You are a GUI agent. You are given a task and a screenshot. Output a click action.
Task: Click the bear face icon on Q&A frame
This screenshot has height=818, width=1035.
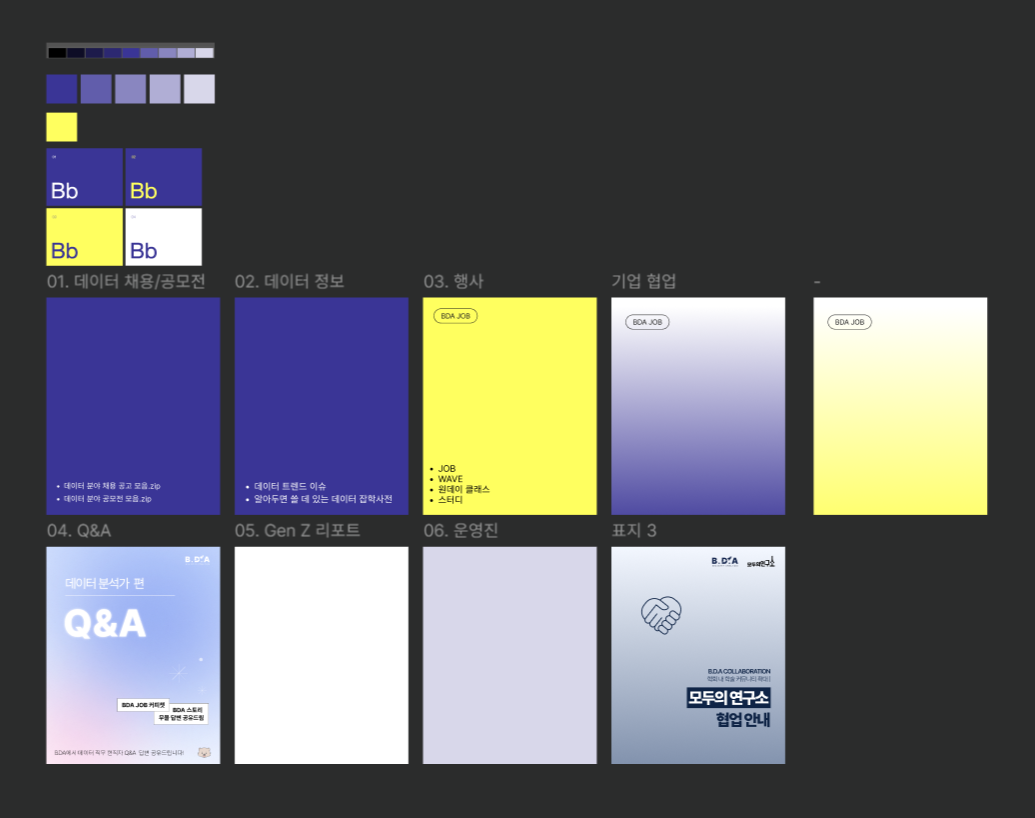tap(205, 752)
